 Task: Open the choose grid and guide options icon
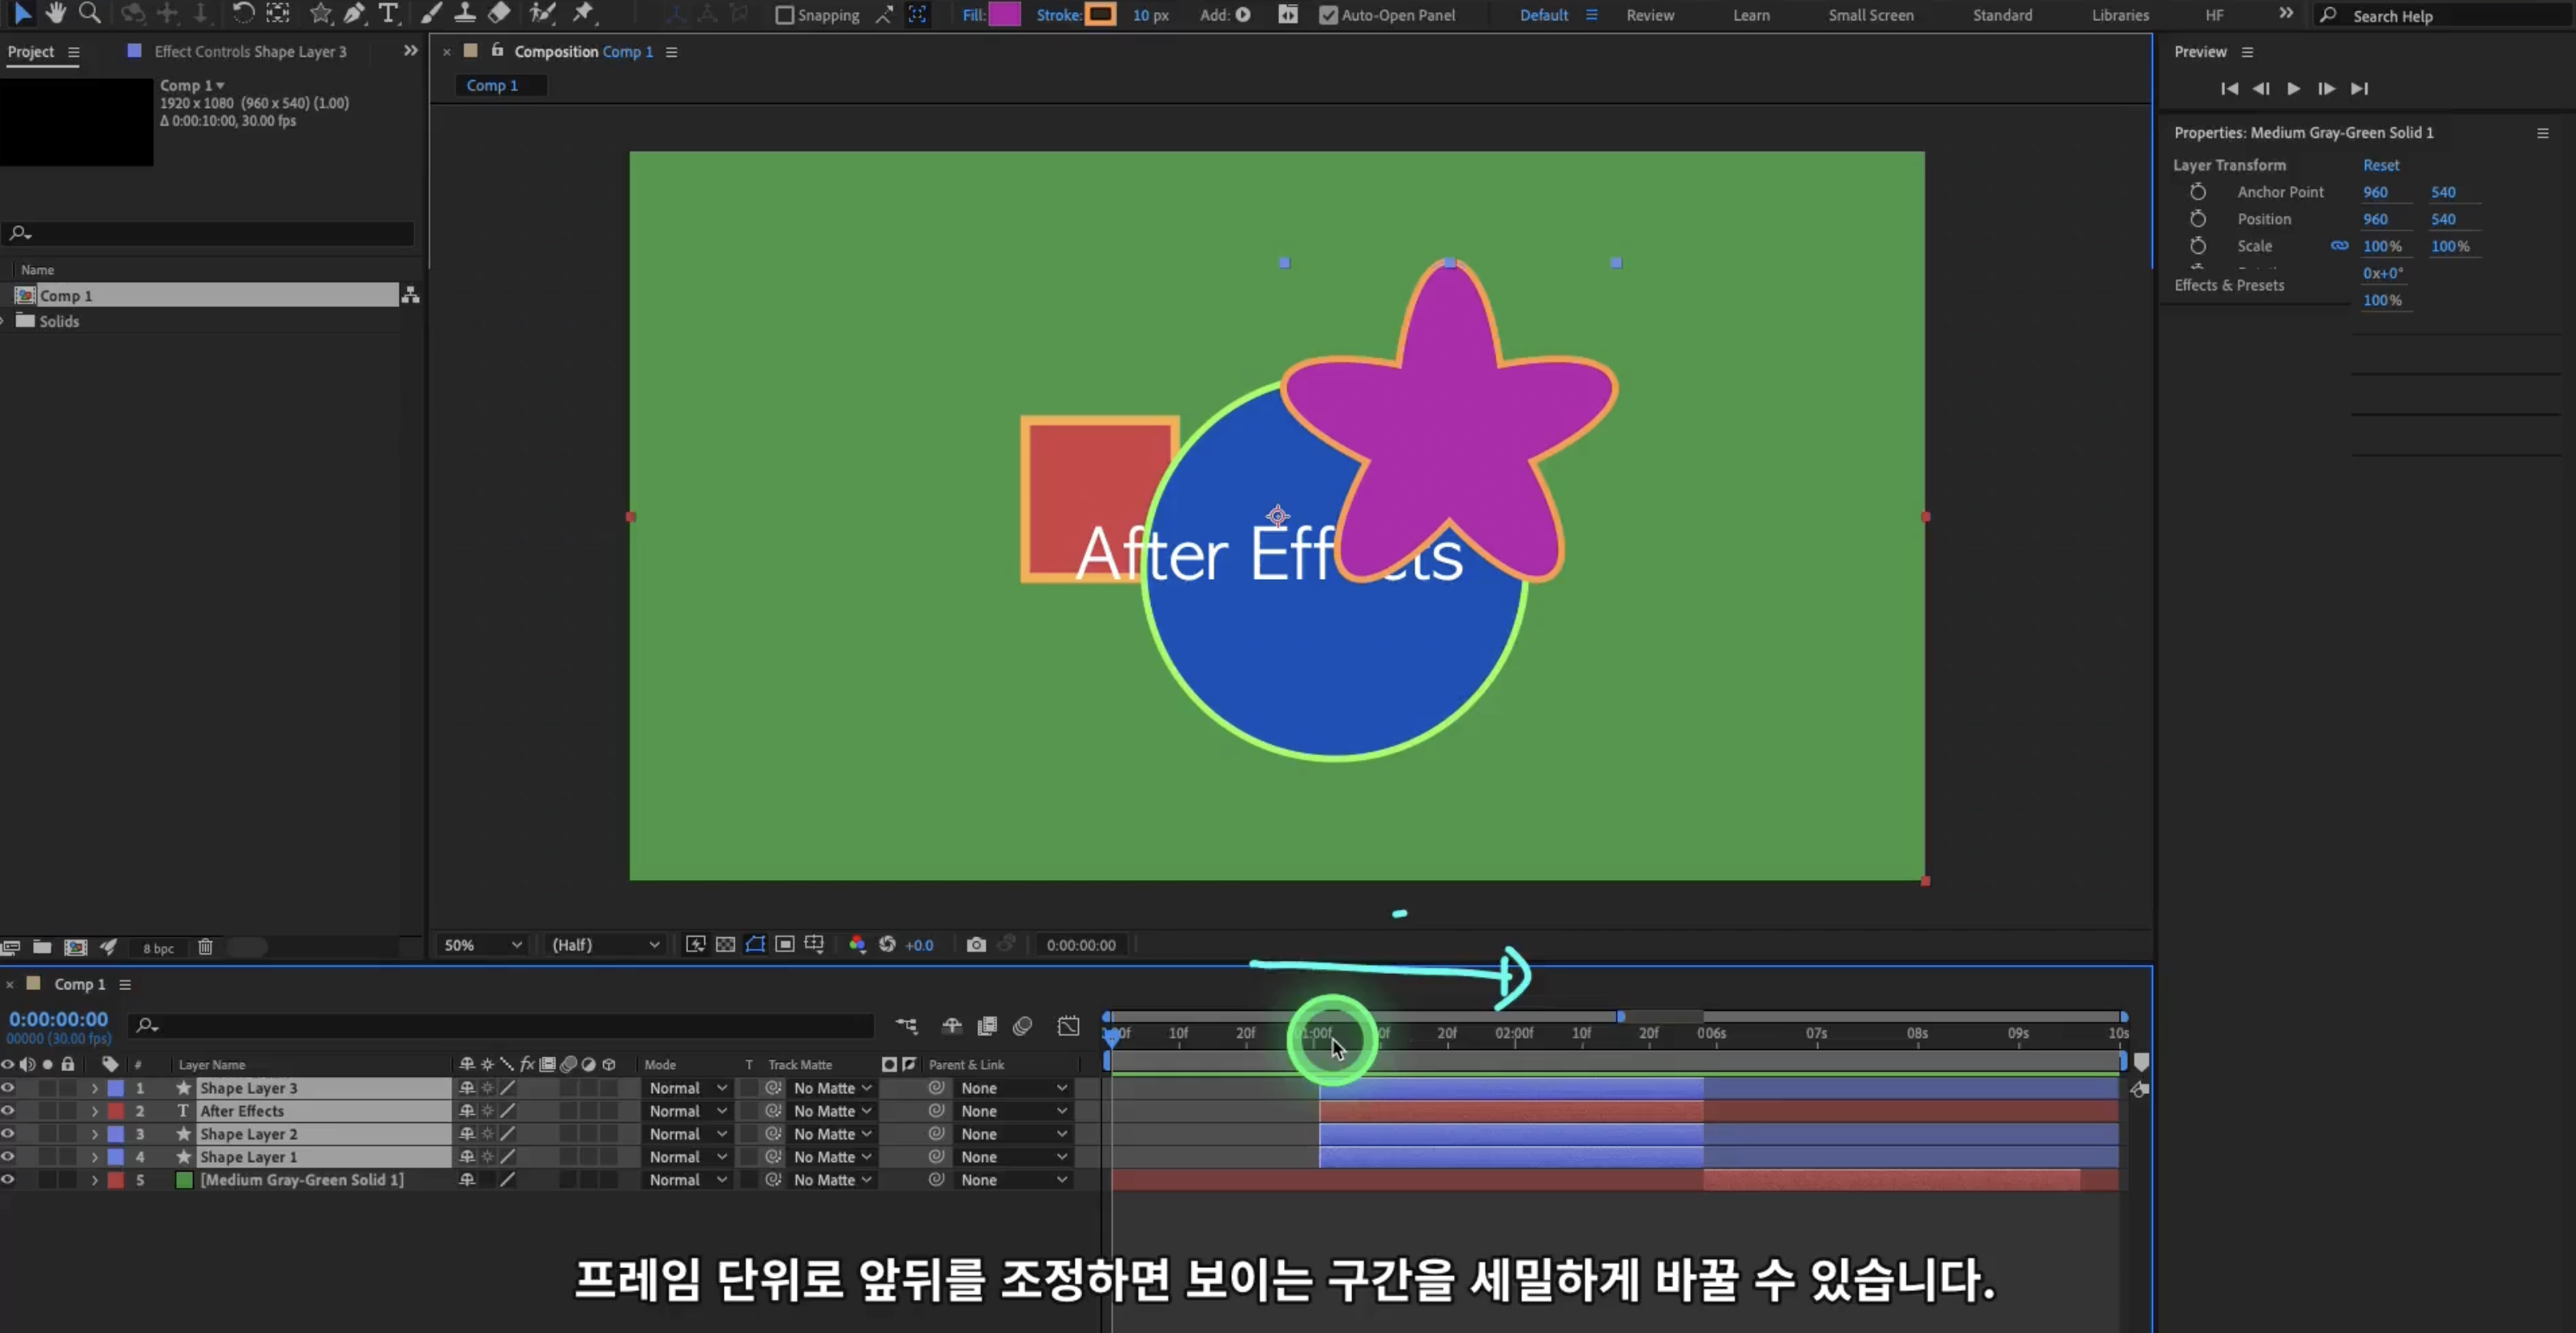(x=814, y=945)
